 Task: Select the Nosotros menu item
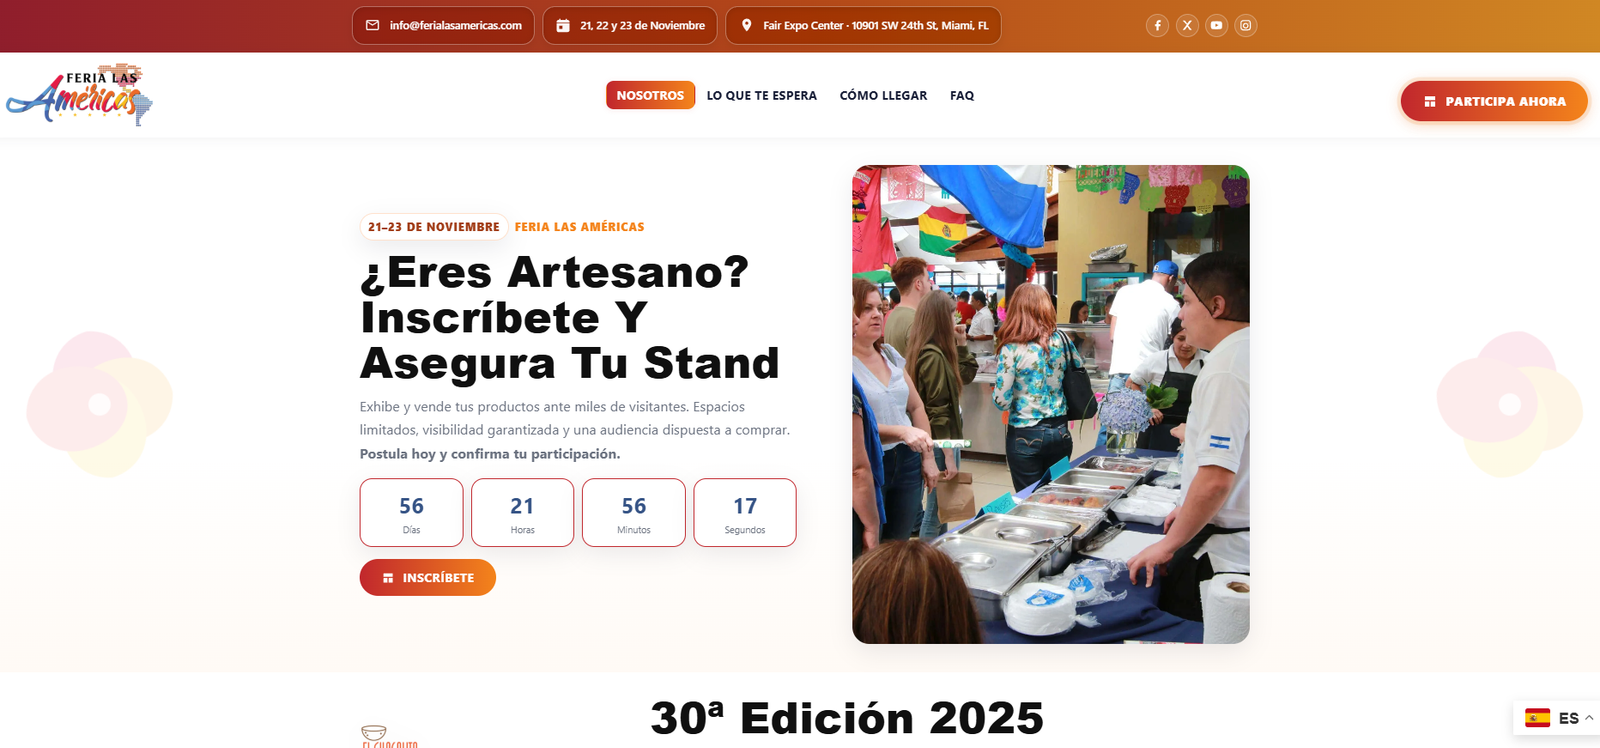click(x=650, y=95)
